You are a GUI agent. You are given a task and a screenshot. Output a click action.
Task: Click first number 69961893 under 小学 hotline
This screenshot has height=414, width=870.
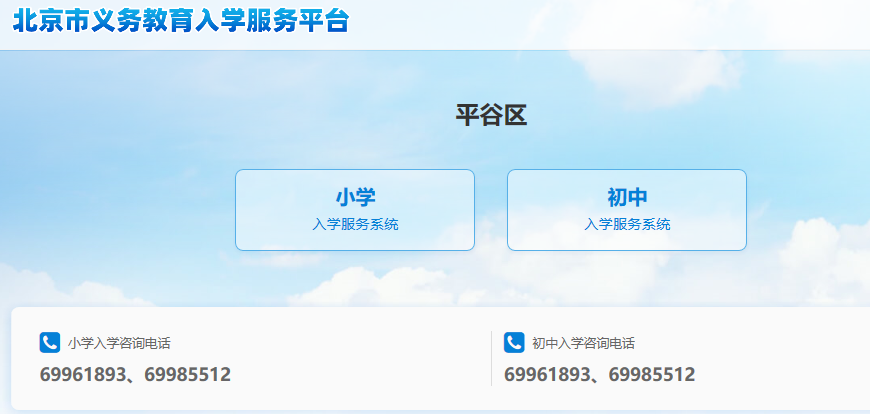point(83,375)
